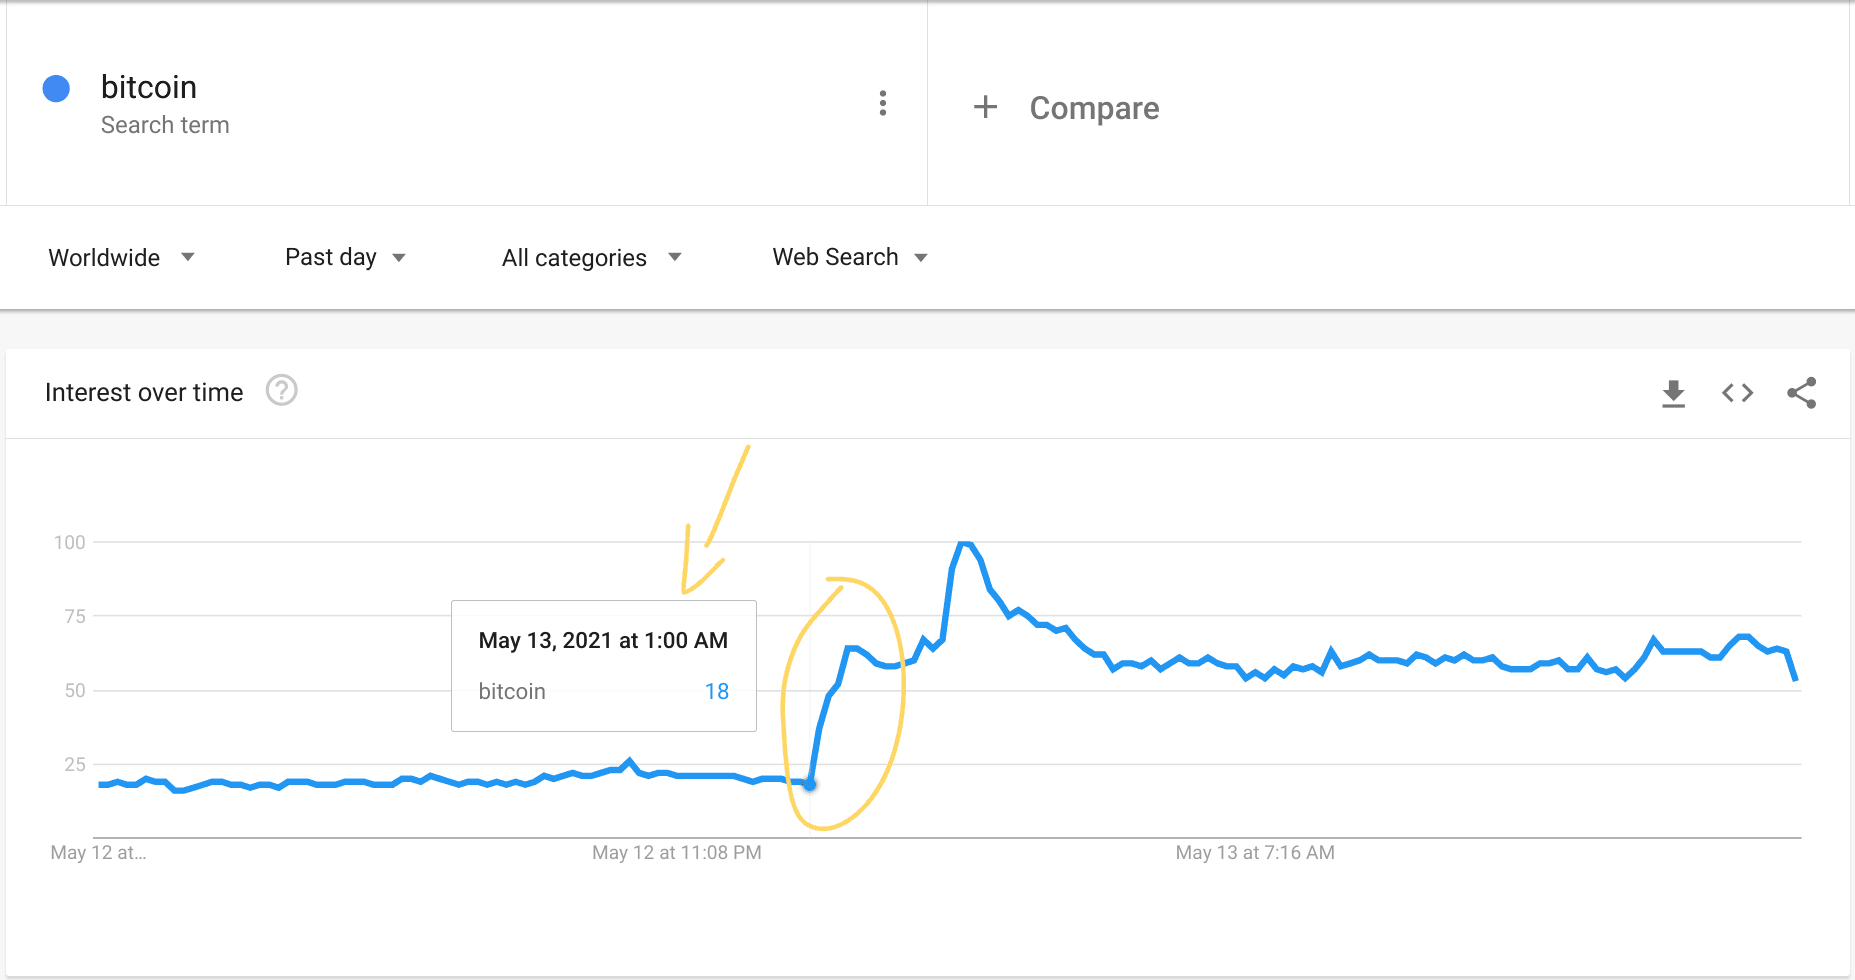
Task: Click the tooltip showing May 13, 2021
Action: tap(603, 665)
